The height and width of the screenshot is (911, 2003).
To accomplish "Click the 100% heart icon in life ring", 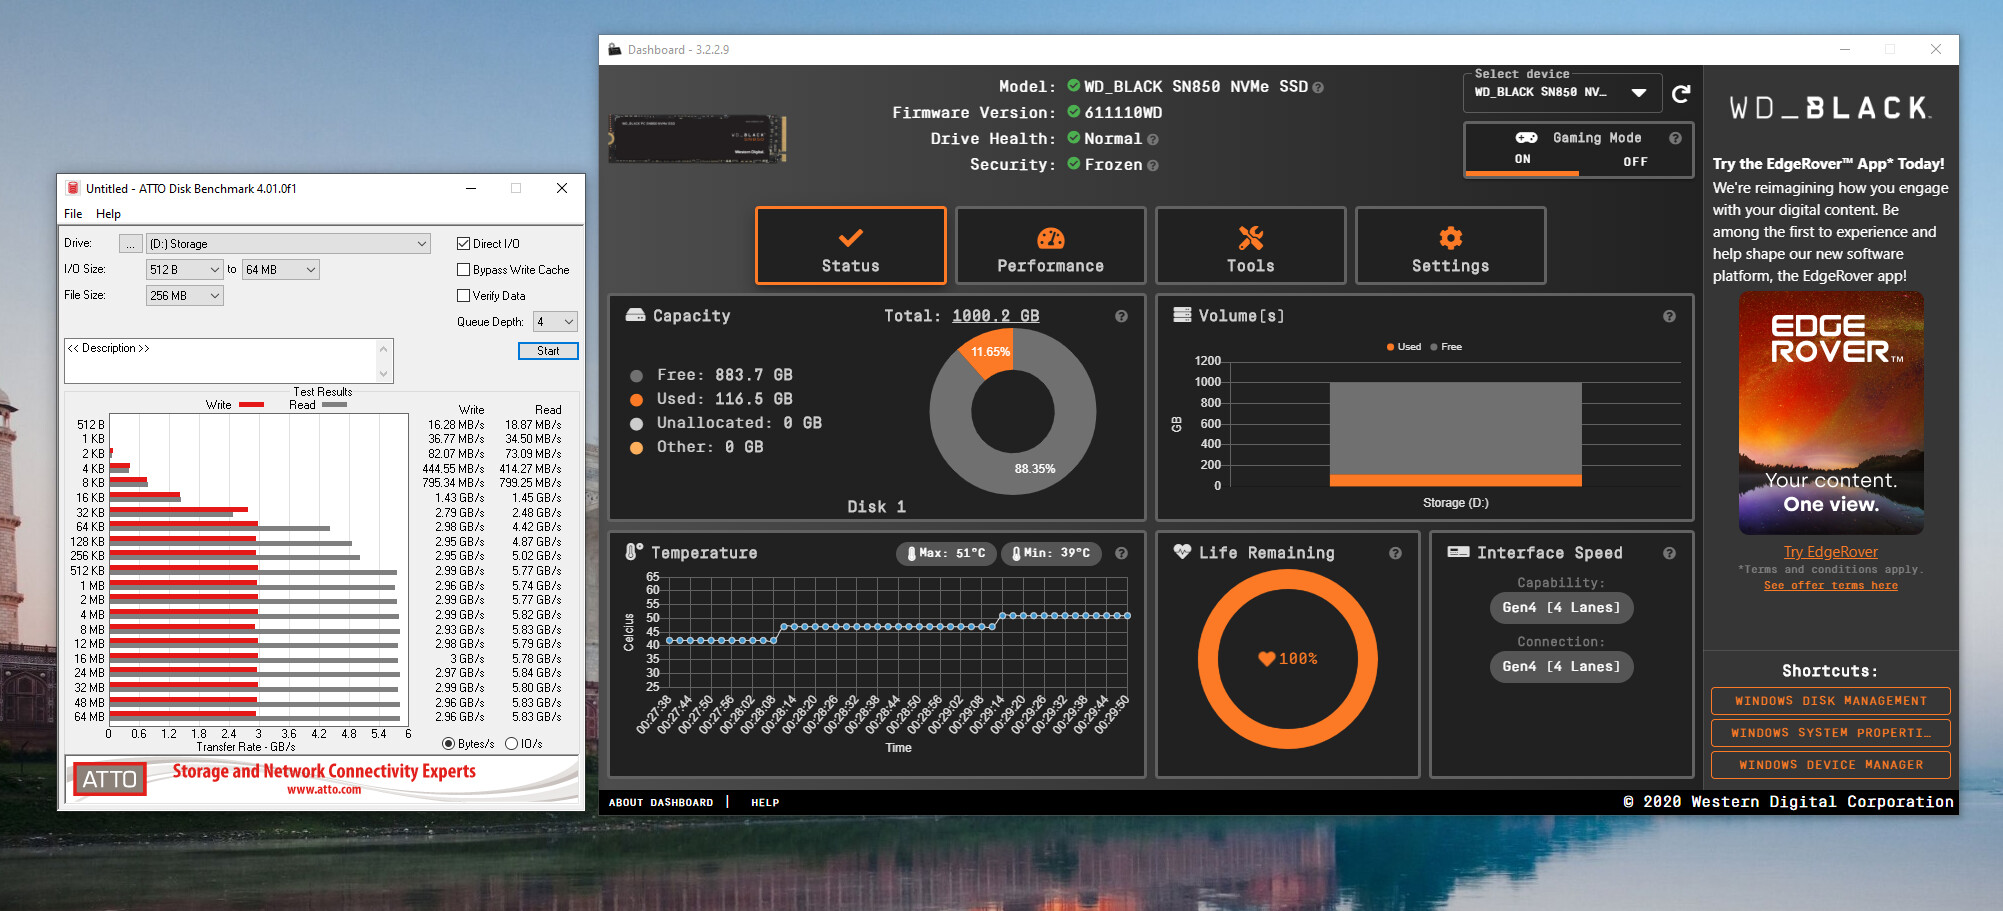I will tap(1266, 658).
